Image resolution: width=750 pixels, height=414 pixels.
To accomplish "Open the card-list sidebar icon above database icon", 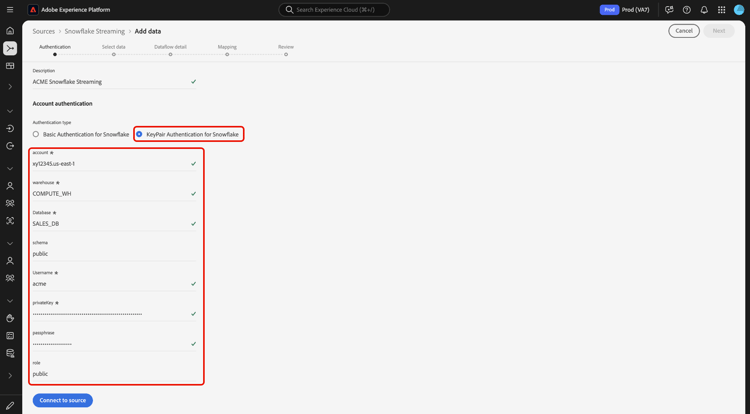I will (x=10, y=336).
